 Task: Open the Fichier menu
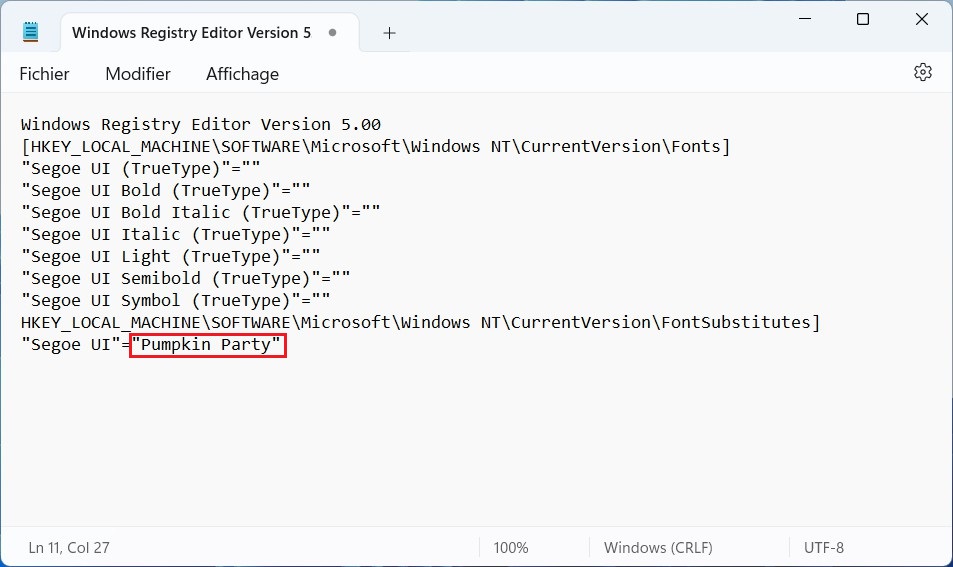tap(44, 74)
